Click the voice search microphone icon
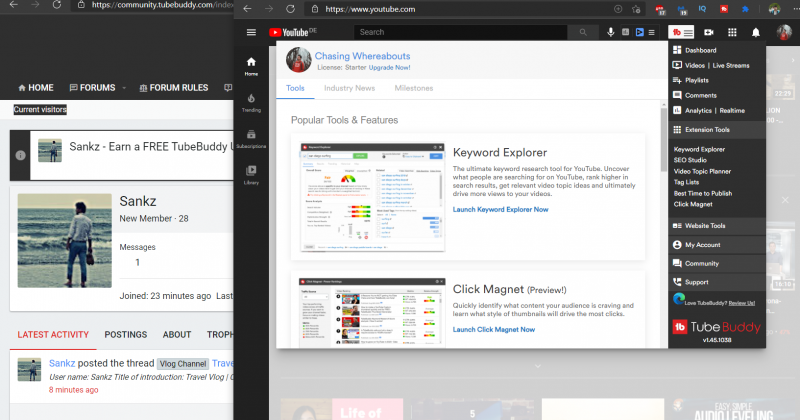This screenshot has width=800, height=420. (610, 32)
